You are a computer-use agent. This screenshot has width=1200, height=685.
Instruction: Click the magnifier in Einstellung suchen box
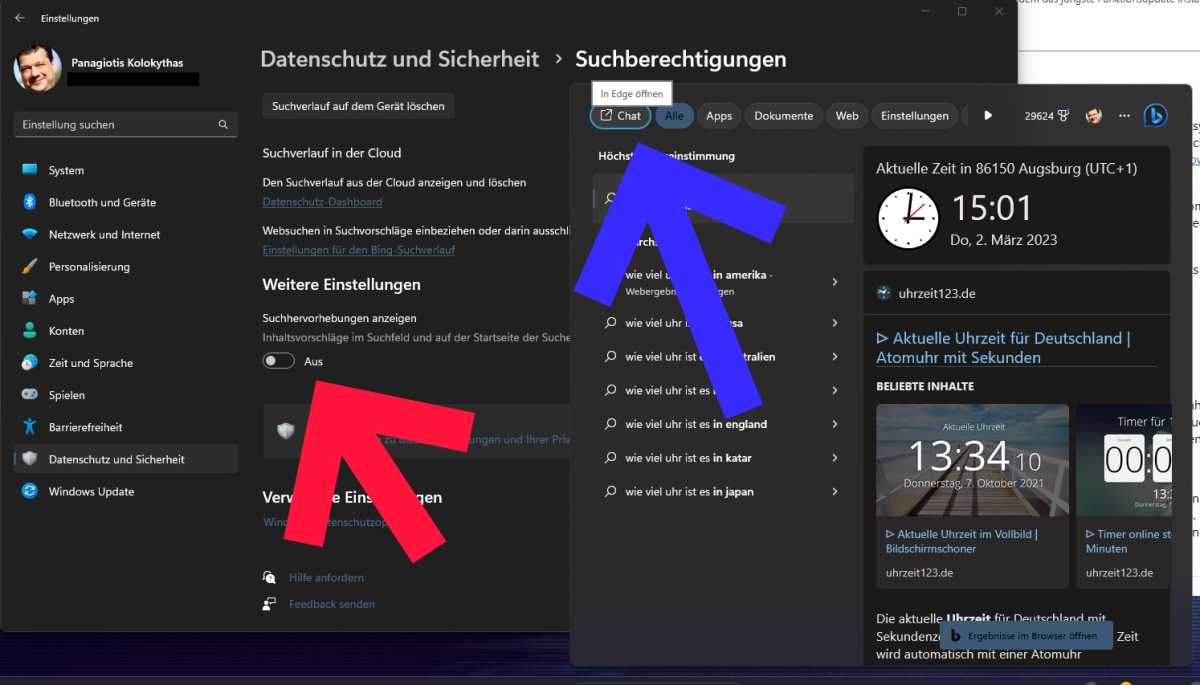223,125
